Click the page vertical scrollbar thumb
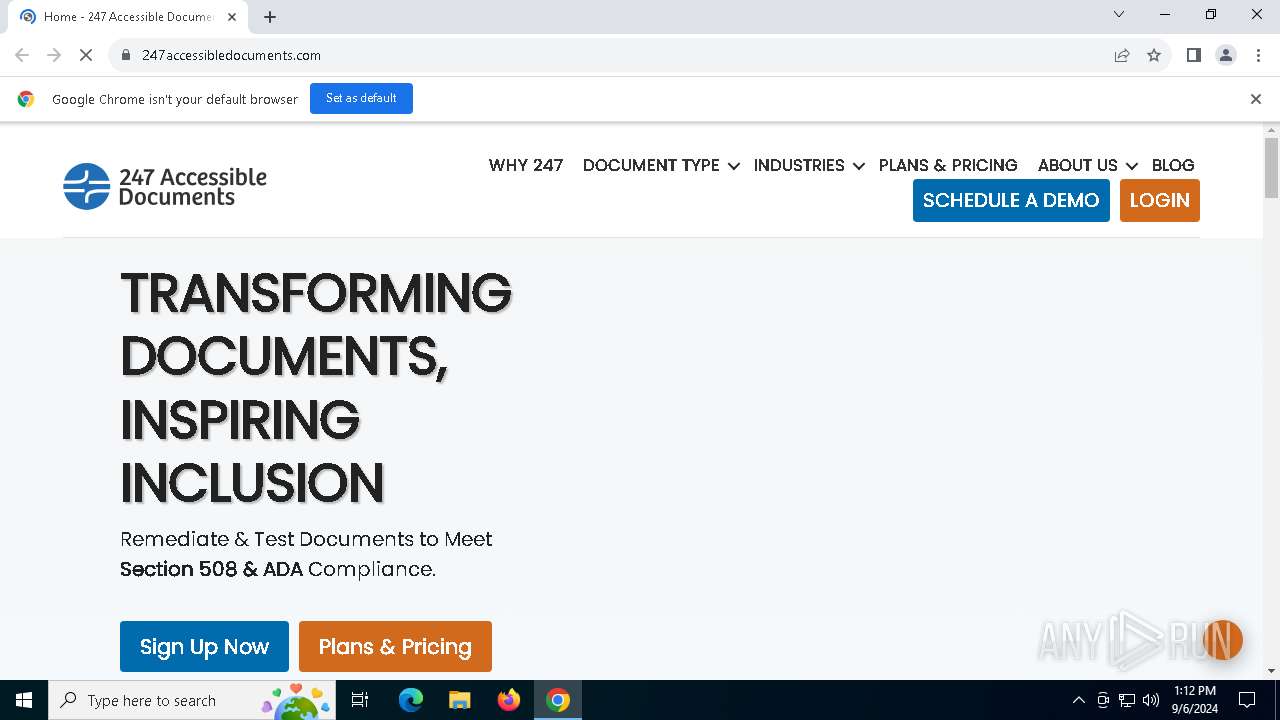Viewport: 1280px width, 720px height. click(1271, 168)
